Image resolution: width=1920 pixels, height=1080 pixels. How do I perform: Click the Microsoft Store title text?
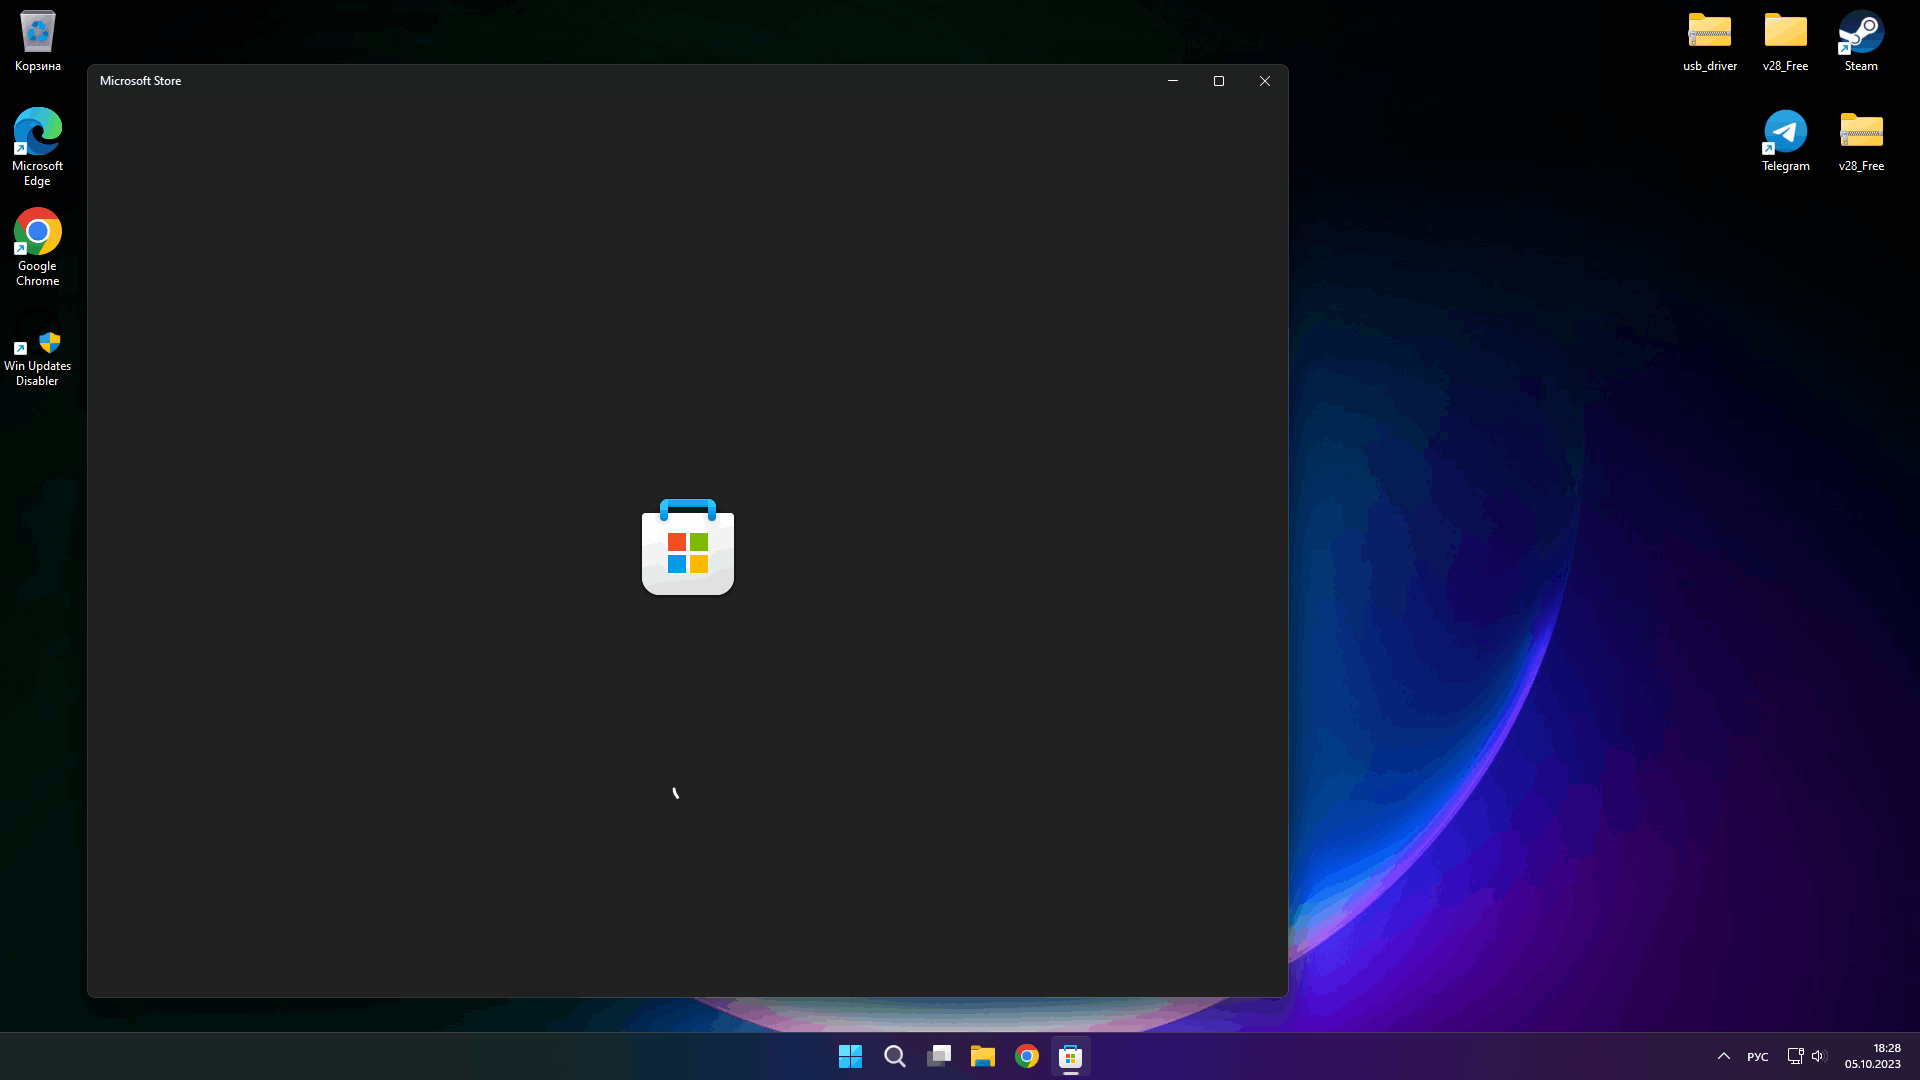[x=141, y=81]
